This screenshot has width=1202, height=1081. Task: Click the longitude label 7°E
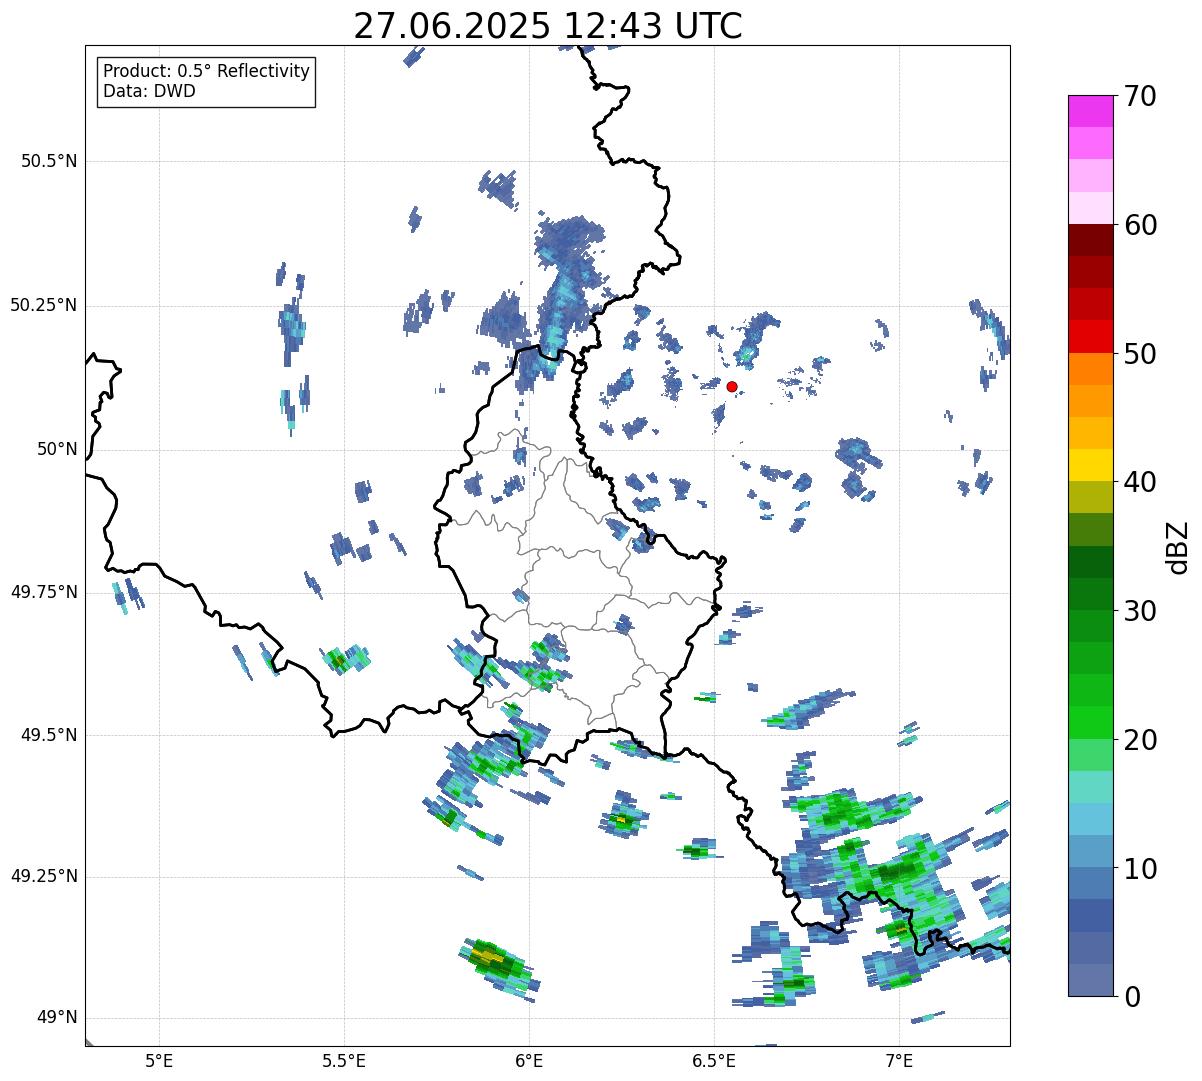pyautogui.click(x=899, y=1060)
